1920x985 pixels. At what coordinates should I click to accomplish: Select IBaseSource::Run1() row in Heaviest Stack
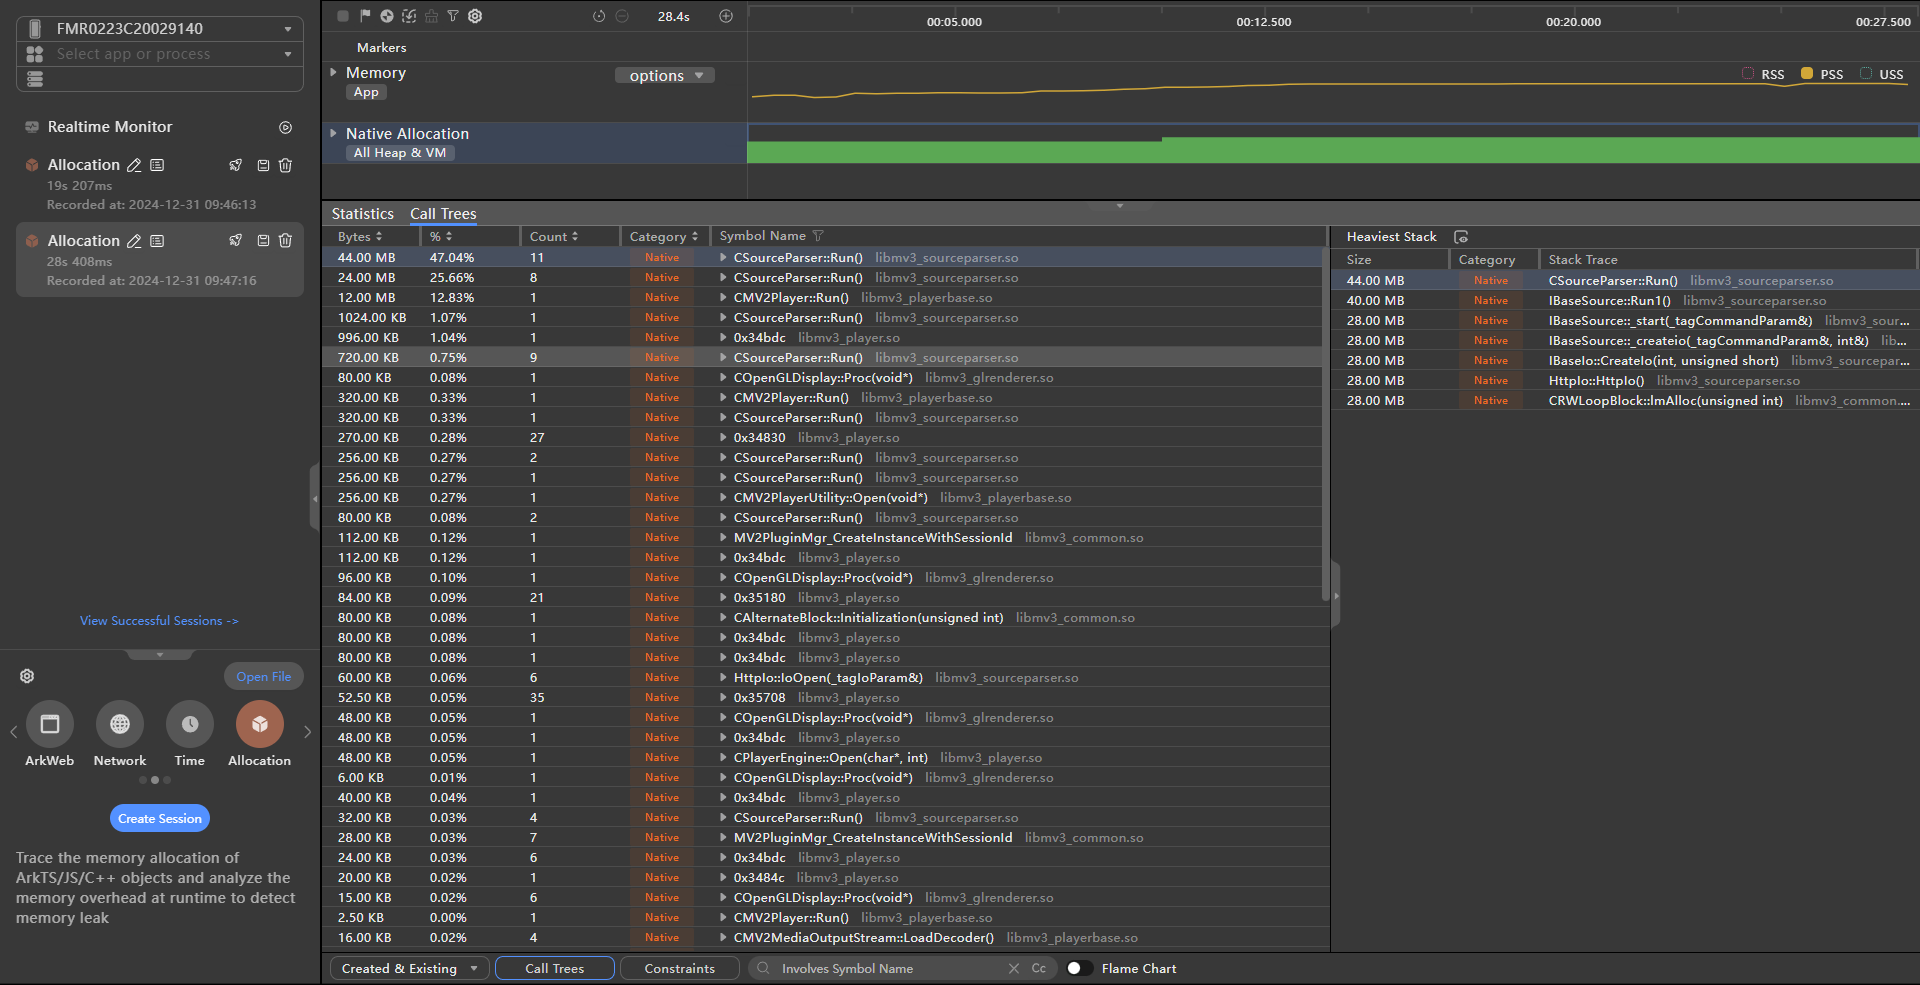click(1625, 301)
